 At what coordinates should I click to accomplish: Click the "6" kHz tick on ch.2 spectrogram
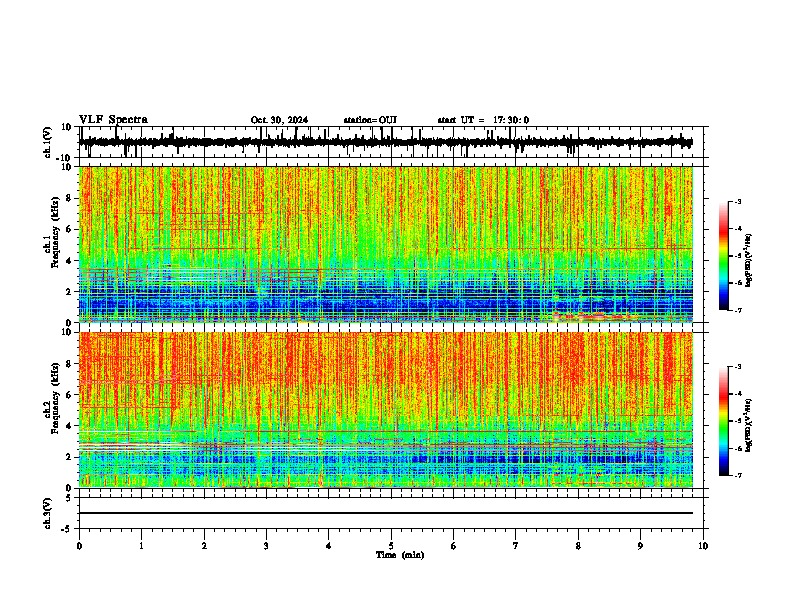click(69, 395)
